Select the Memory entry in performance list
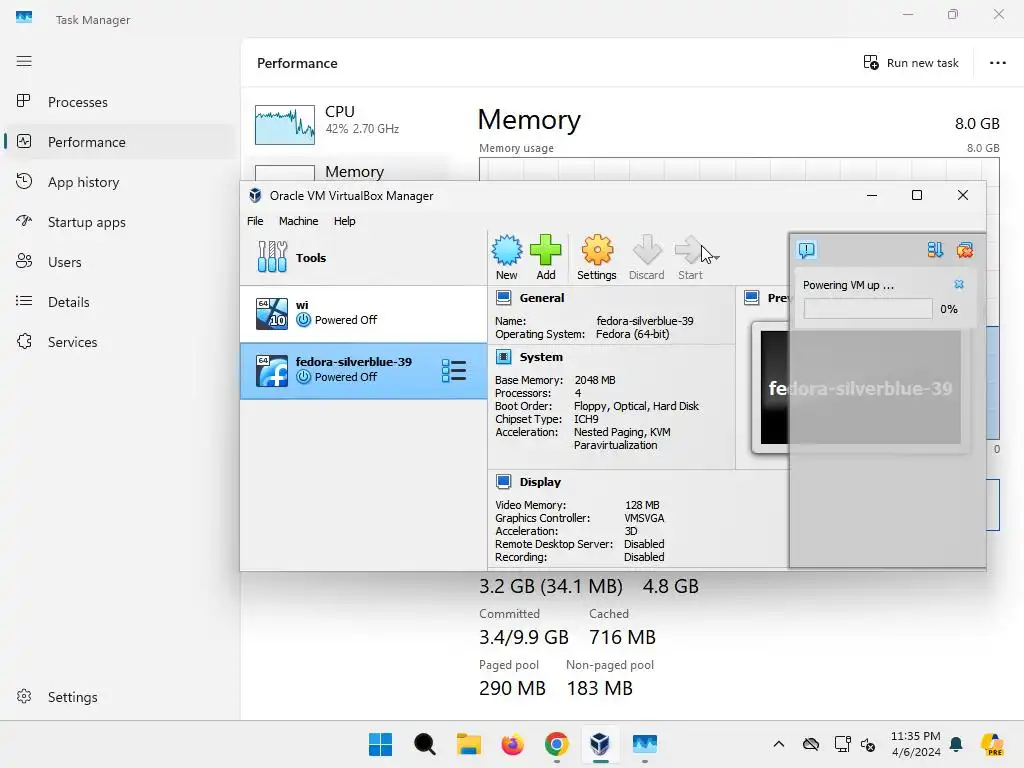The image size is (1024, 768). point(354,172)
